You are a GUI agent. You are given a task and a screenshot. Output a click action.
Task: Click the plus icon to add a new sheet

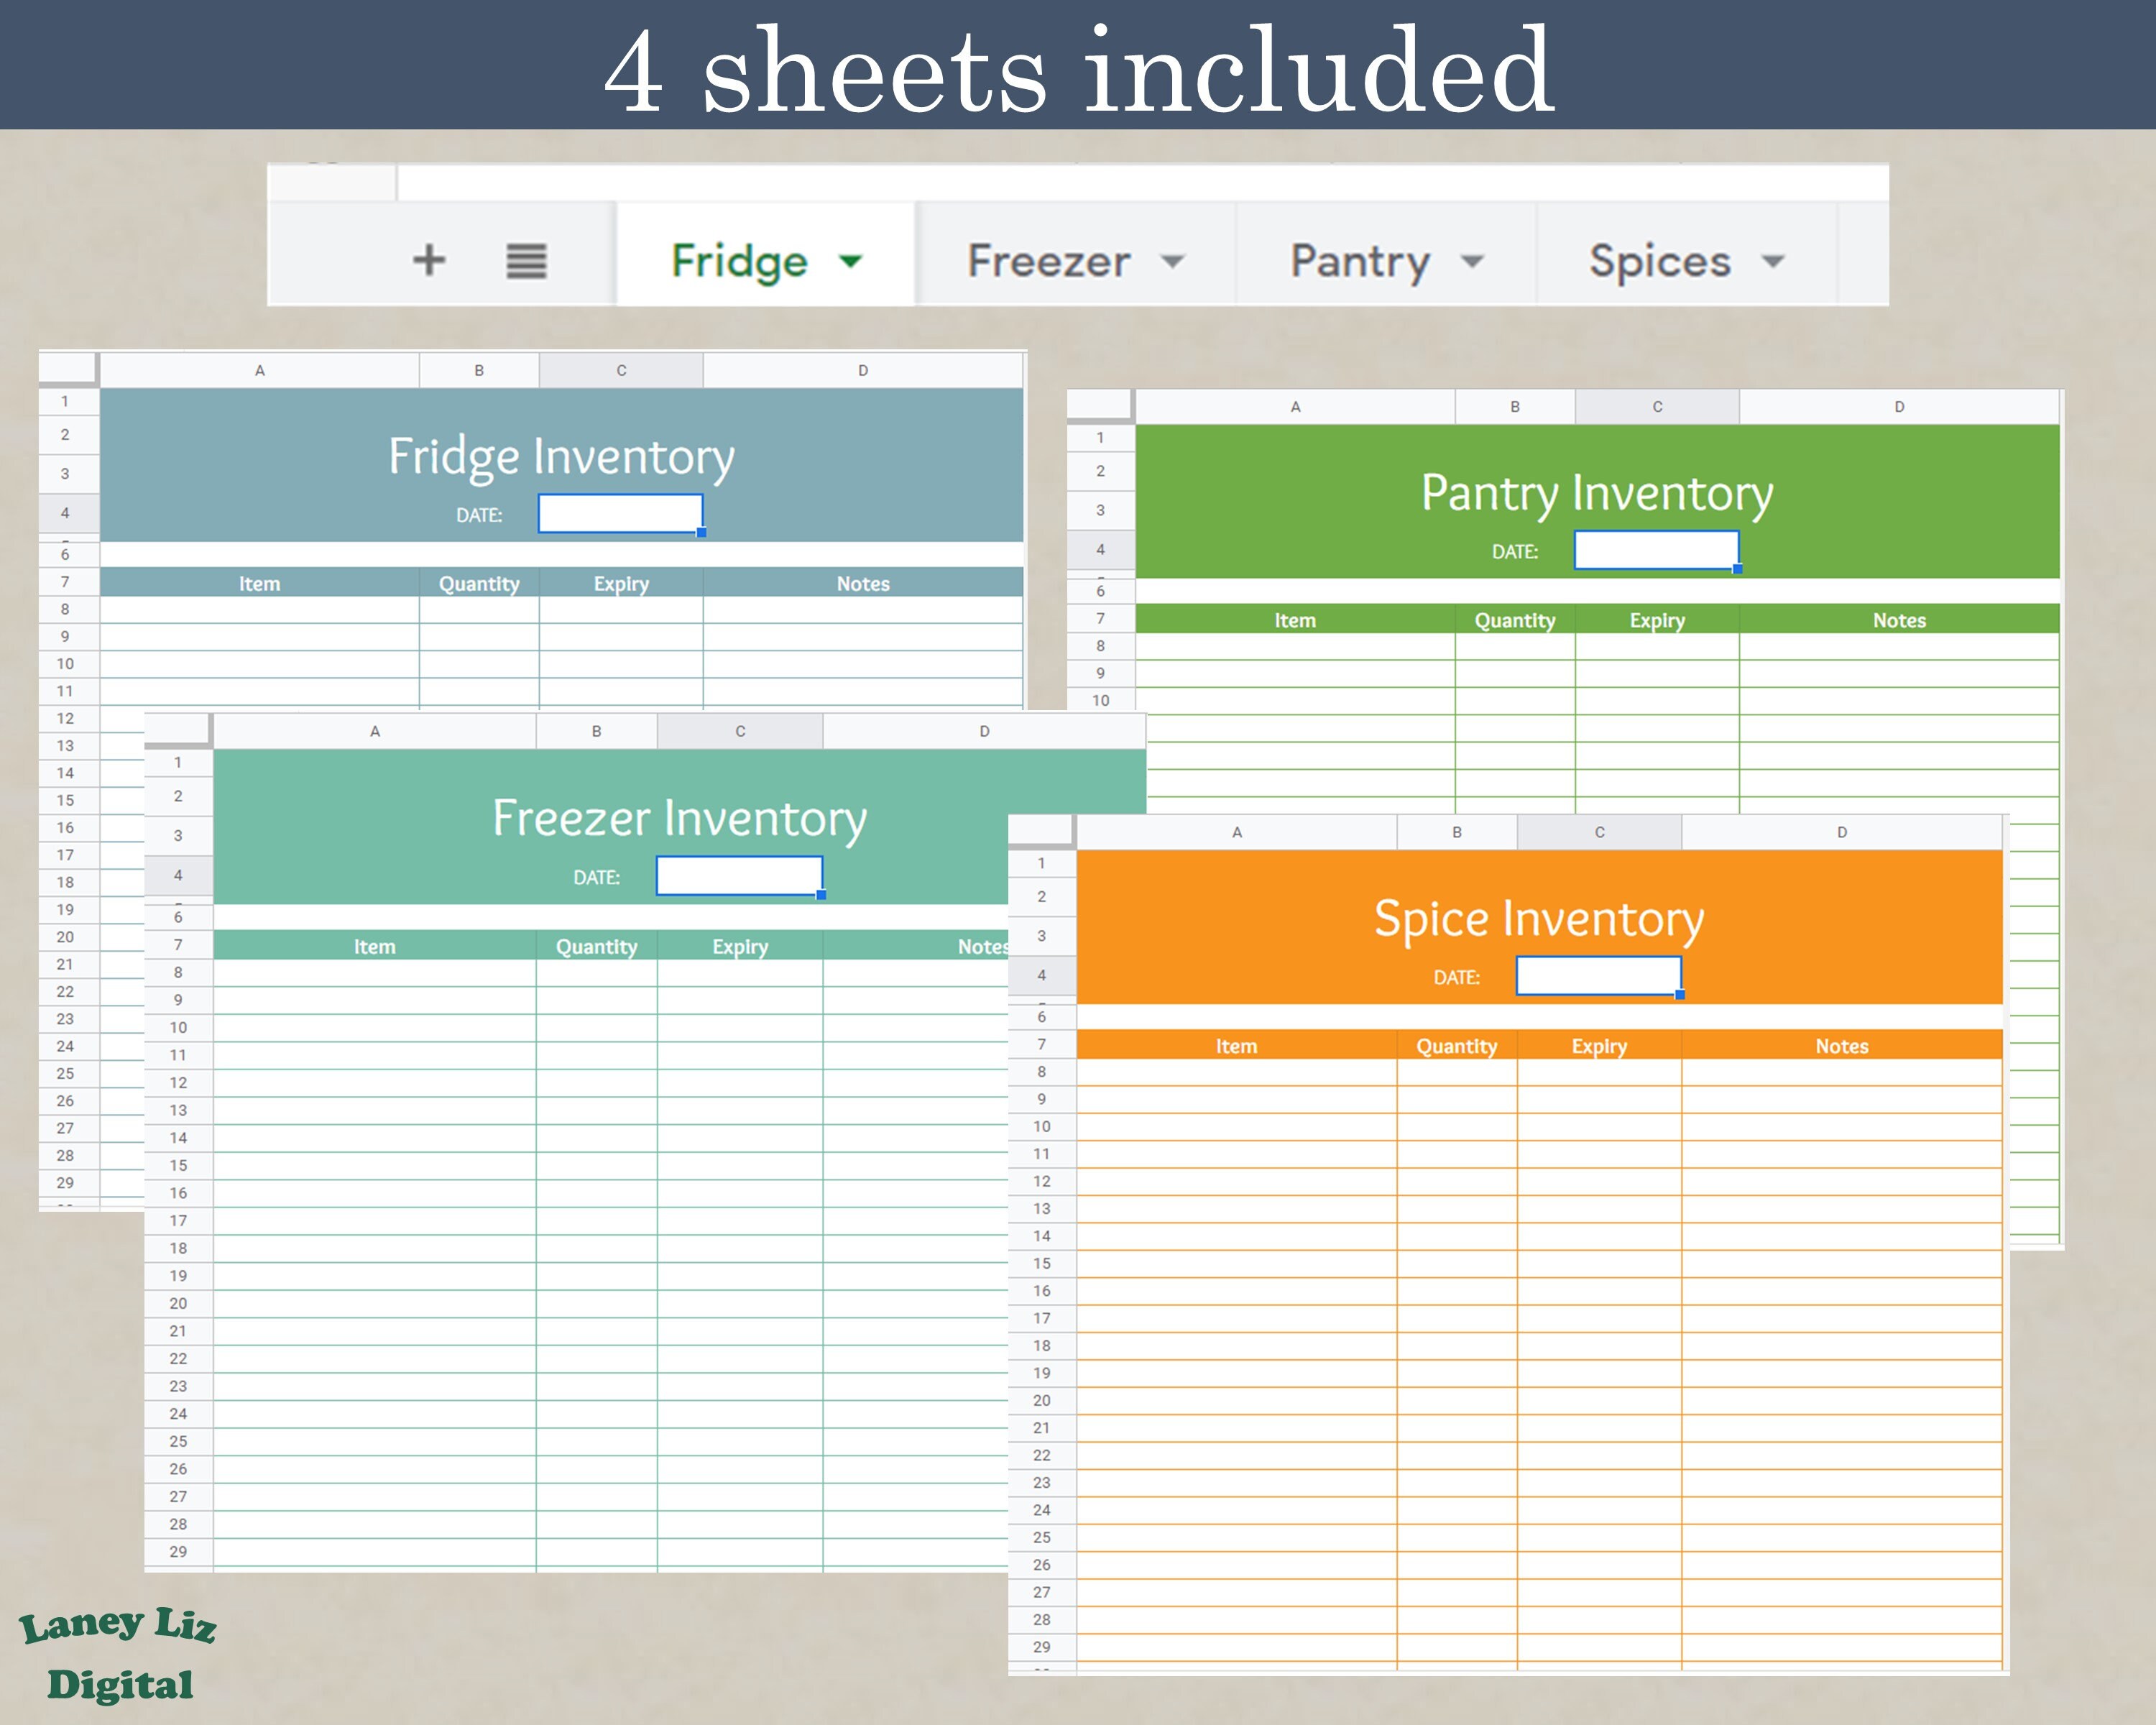click(x=430, y=259)
